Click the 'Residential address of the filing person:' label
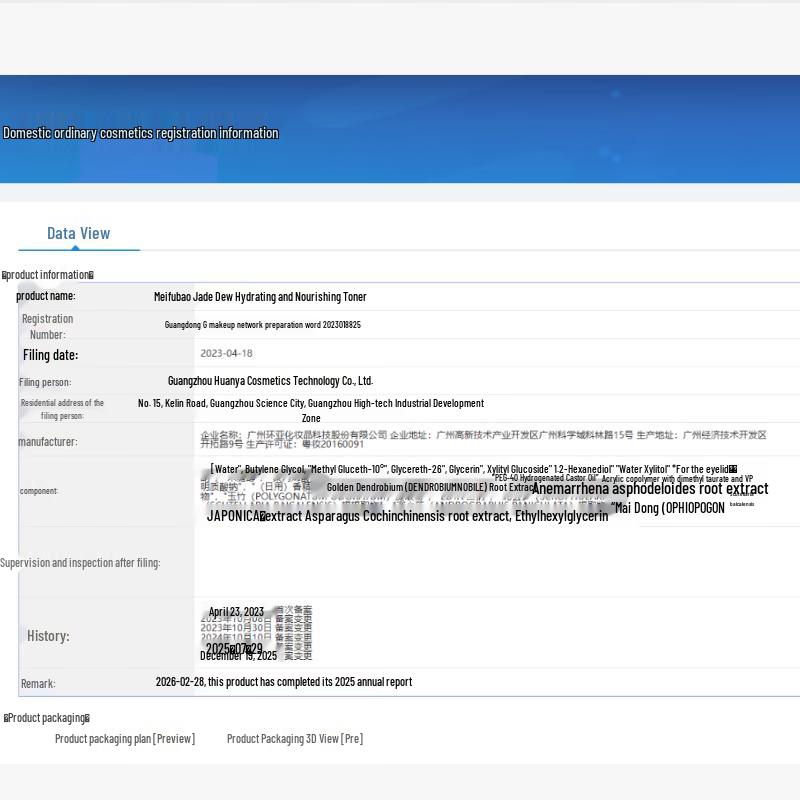The width and height of the screenshot is (800, 800). coord(62,409)
